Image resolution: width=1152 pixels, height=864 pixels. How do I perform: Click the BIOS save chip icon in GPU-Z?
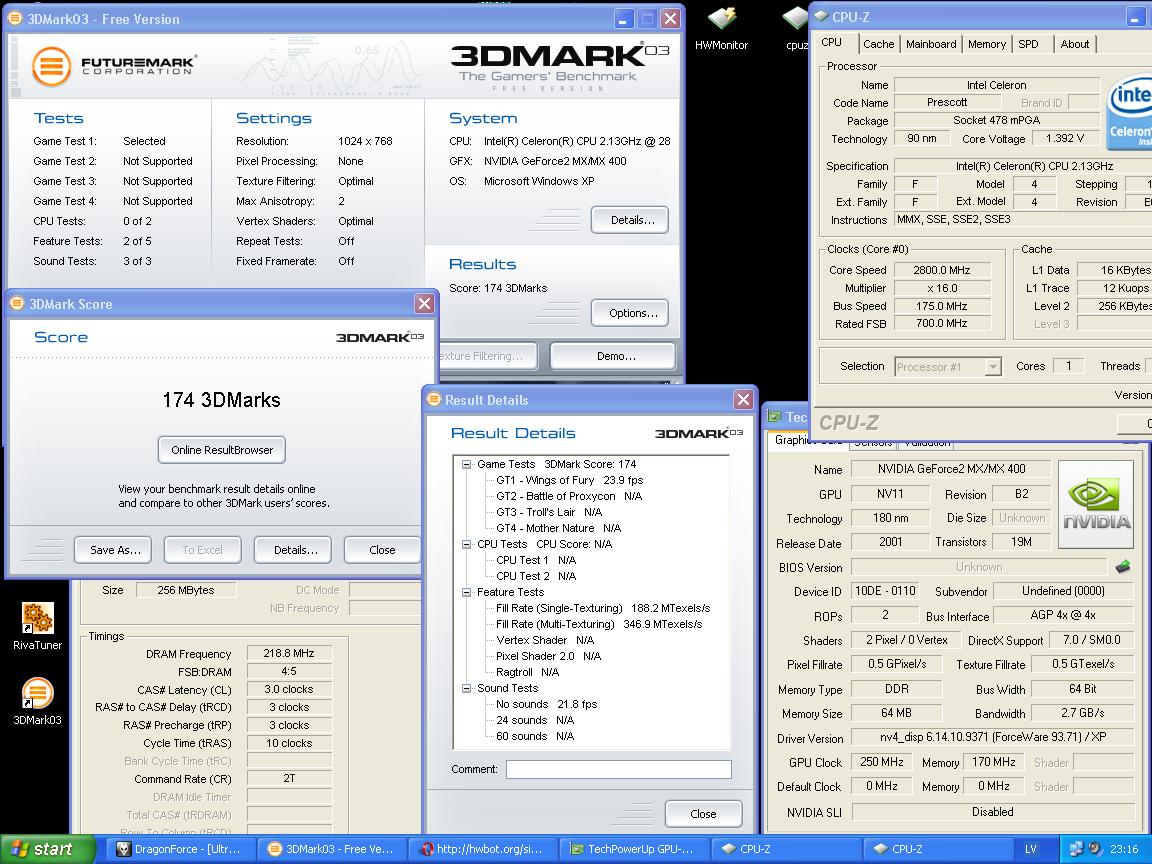[1122, 566]
